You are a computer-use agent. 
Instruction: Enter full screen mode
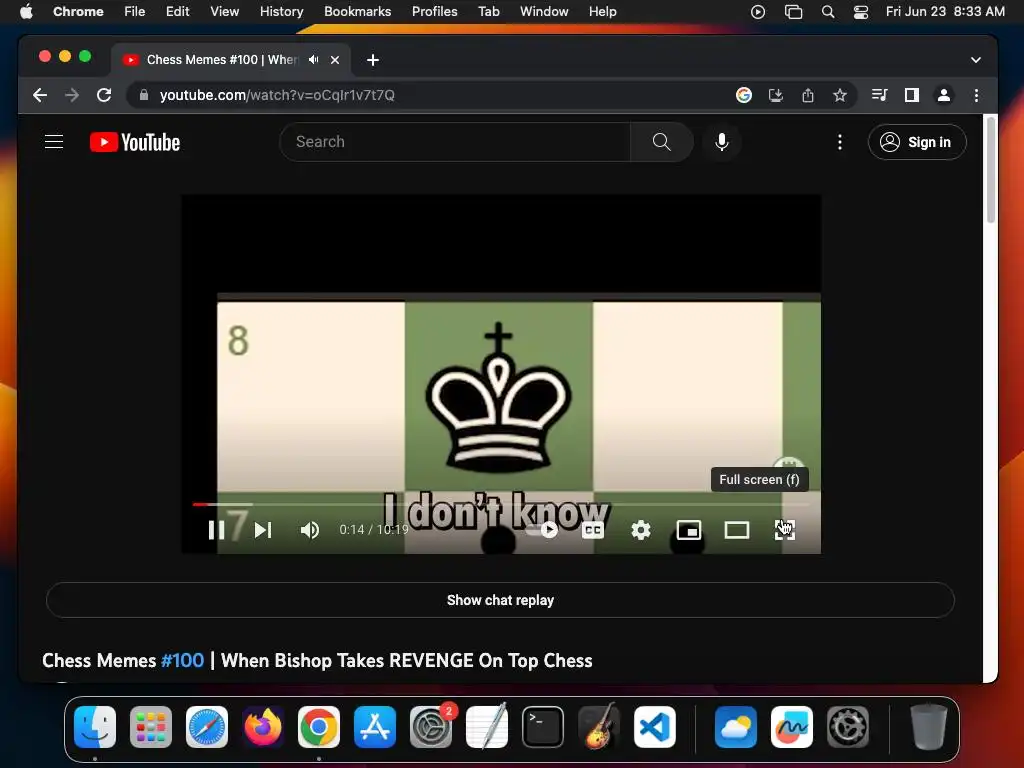pos(784,530)
